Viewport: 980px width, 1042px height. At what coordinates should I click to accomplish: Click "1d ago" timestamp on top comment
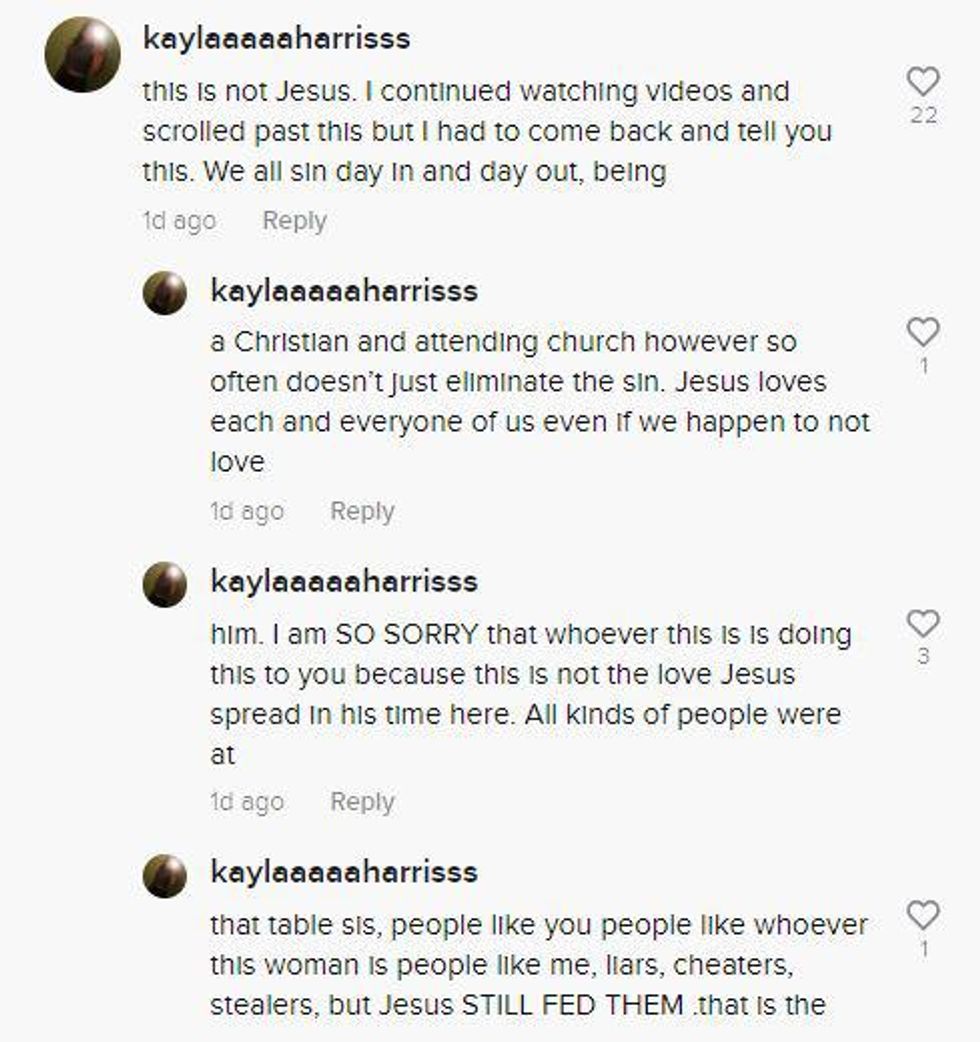point(179,221)
